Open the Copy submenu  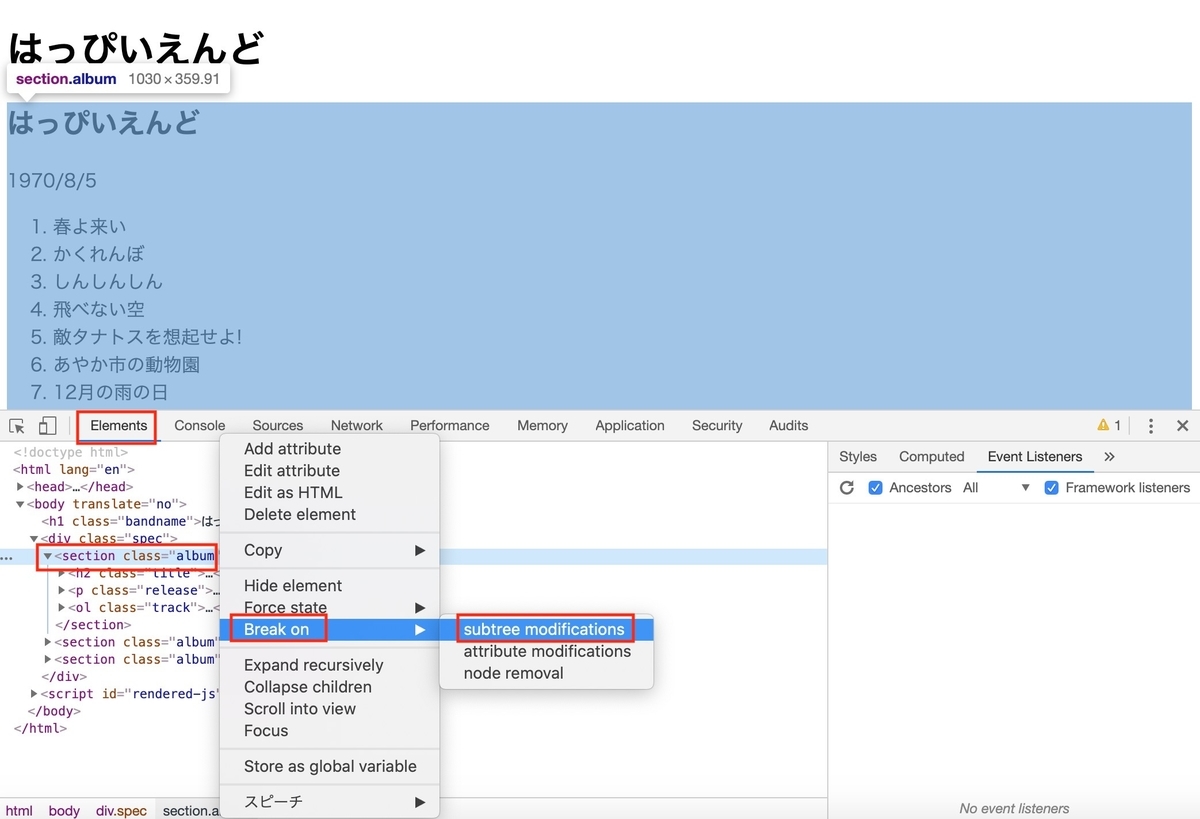click(x=330, y=550)
